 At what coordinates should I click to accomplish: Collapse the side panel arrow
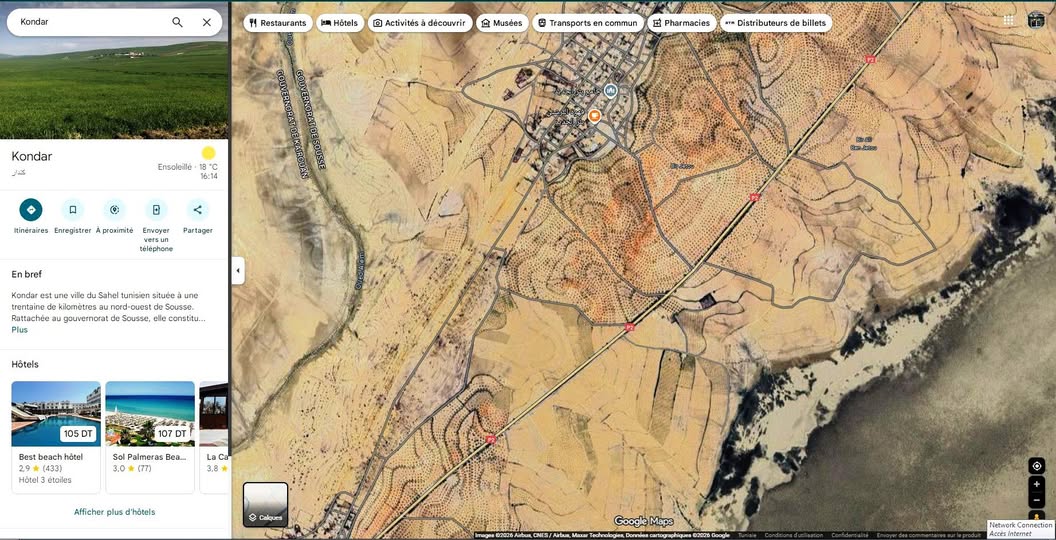coord(238,271)
